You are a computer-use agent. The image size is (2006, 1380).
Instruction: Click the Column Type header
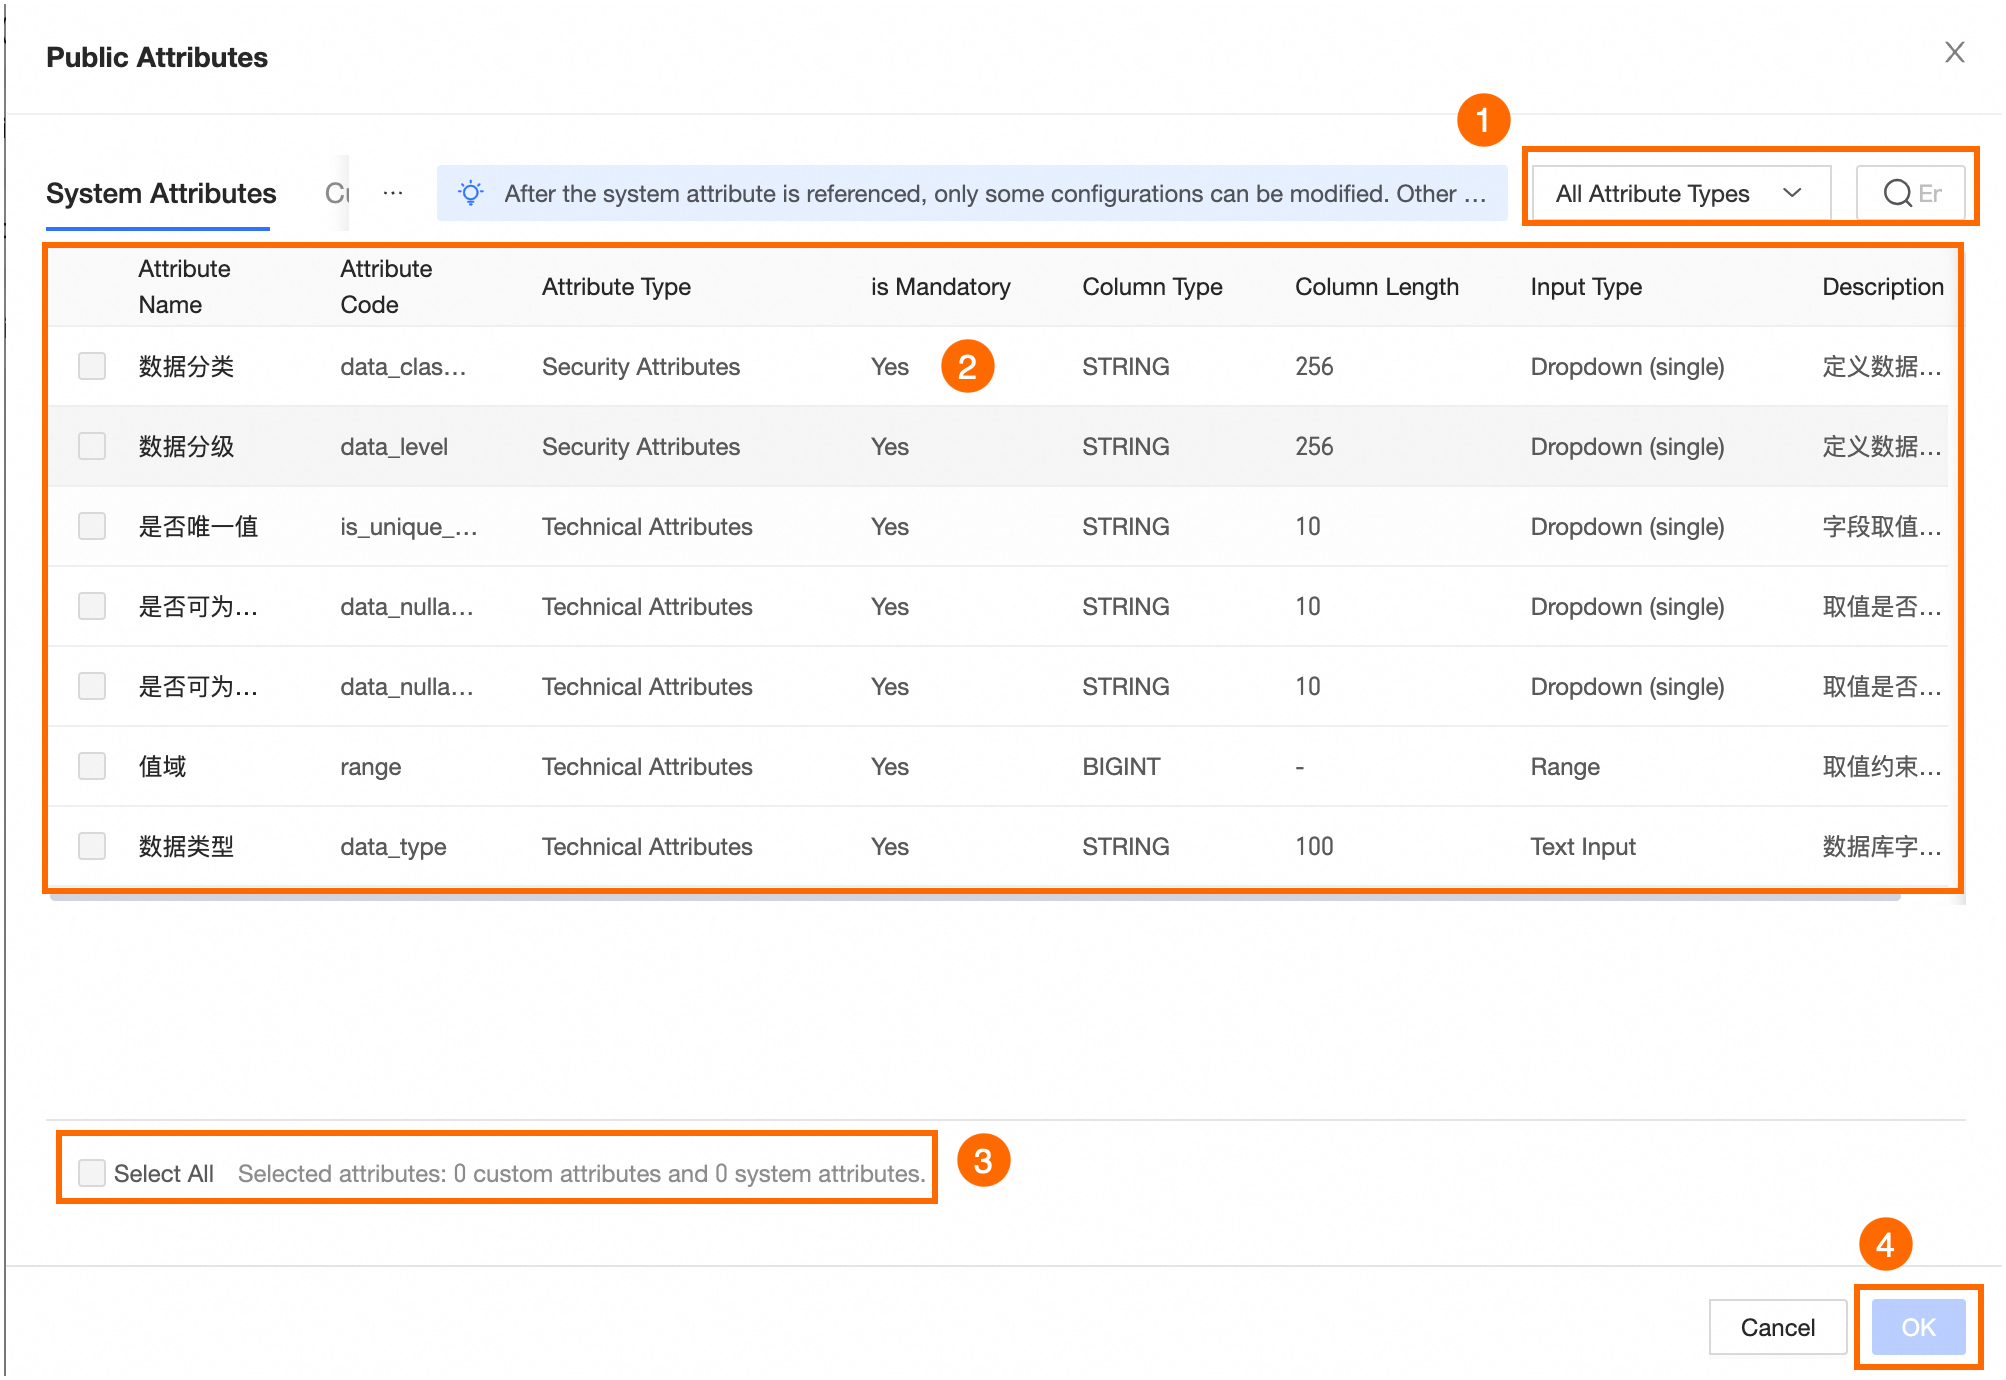click(x=1152, y=287)
